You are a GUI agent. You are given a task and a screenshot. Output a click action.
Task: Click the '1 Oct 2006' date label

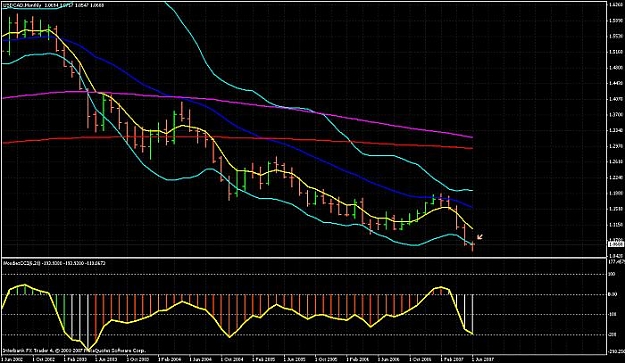point(421,359)
